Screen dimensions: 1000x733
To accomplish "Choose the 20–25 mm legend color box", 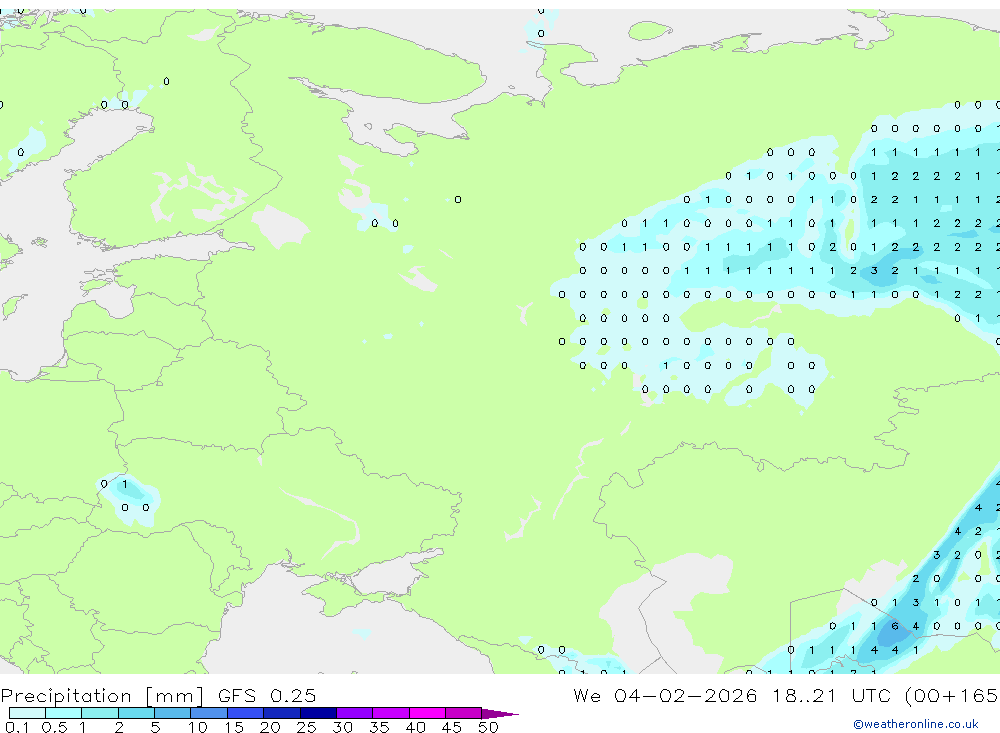I will point(282,713).
